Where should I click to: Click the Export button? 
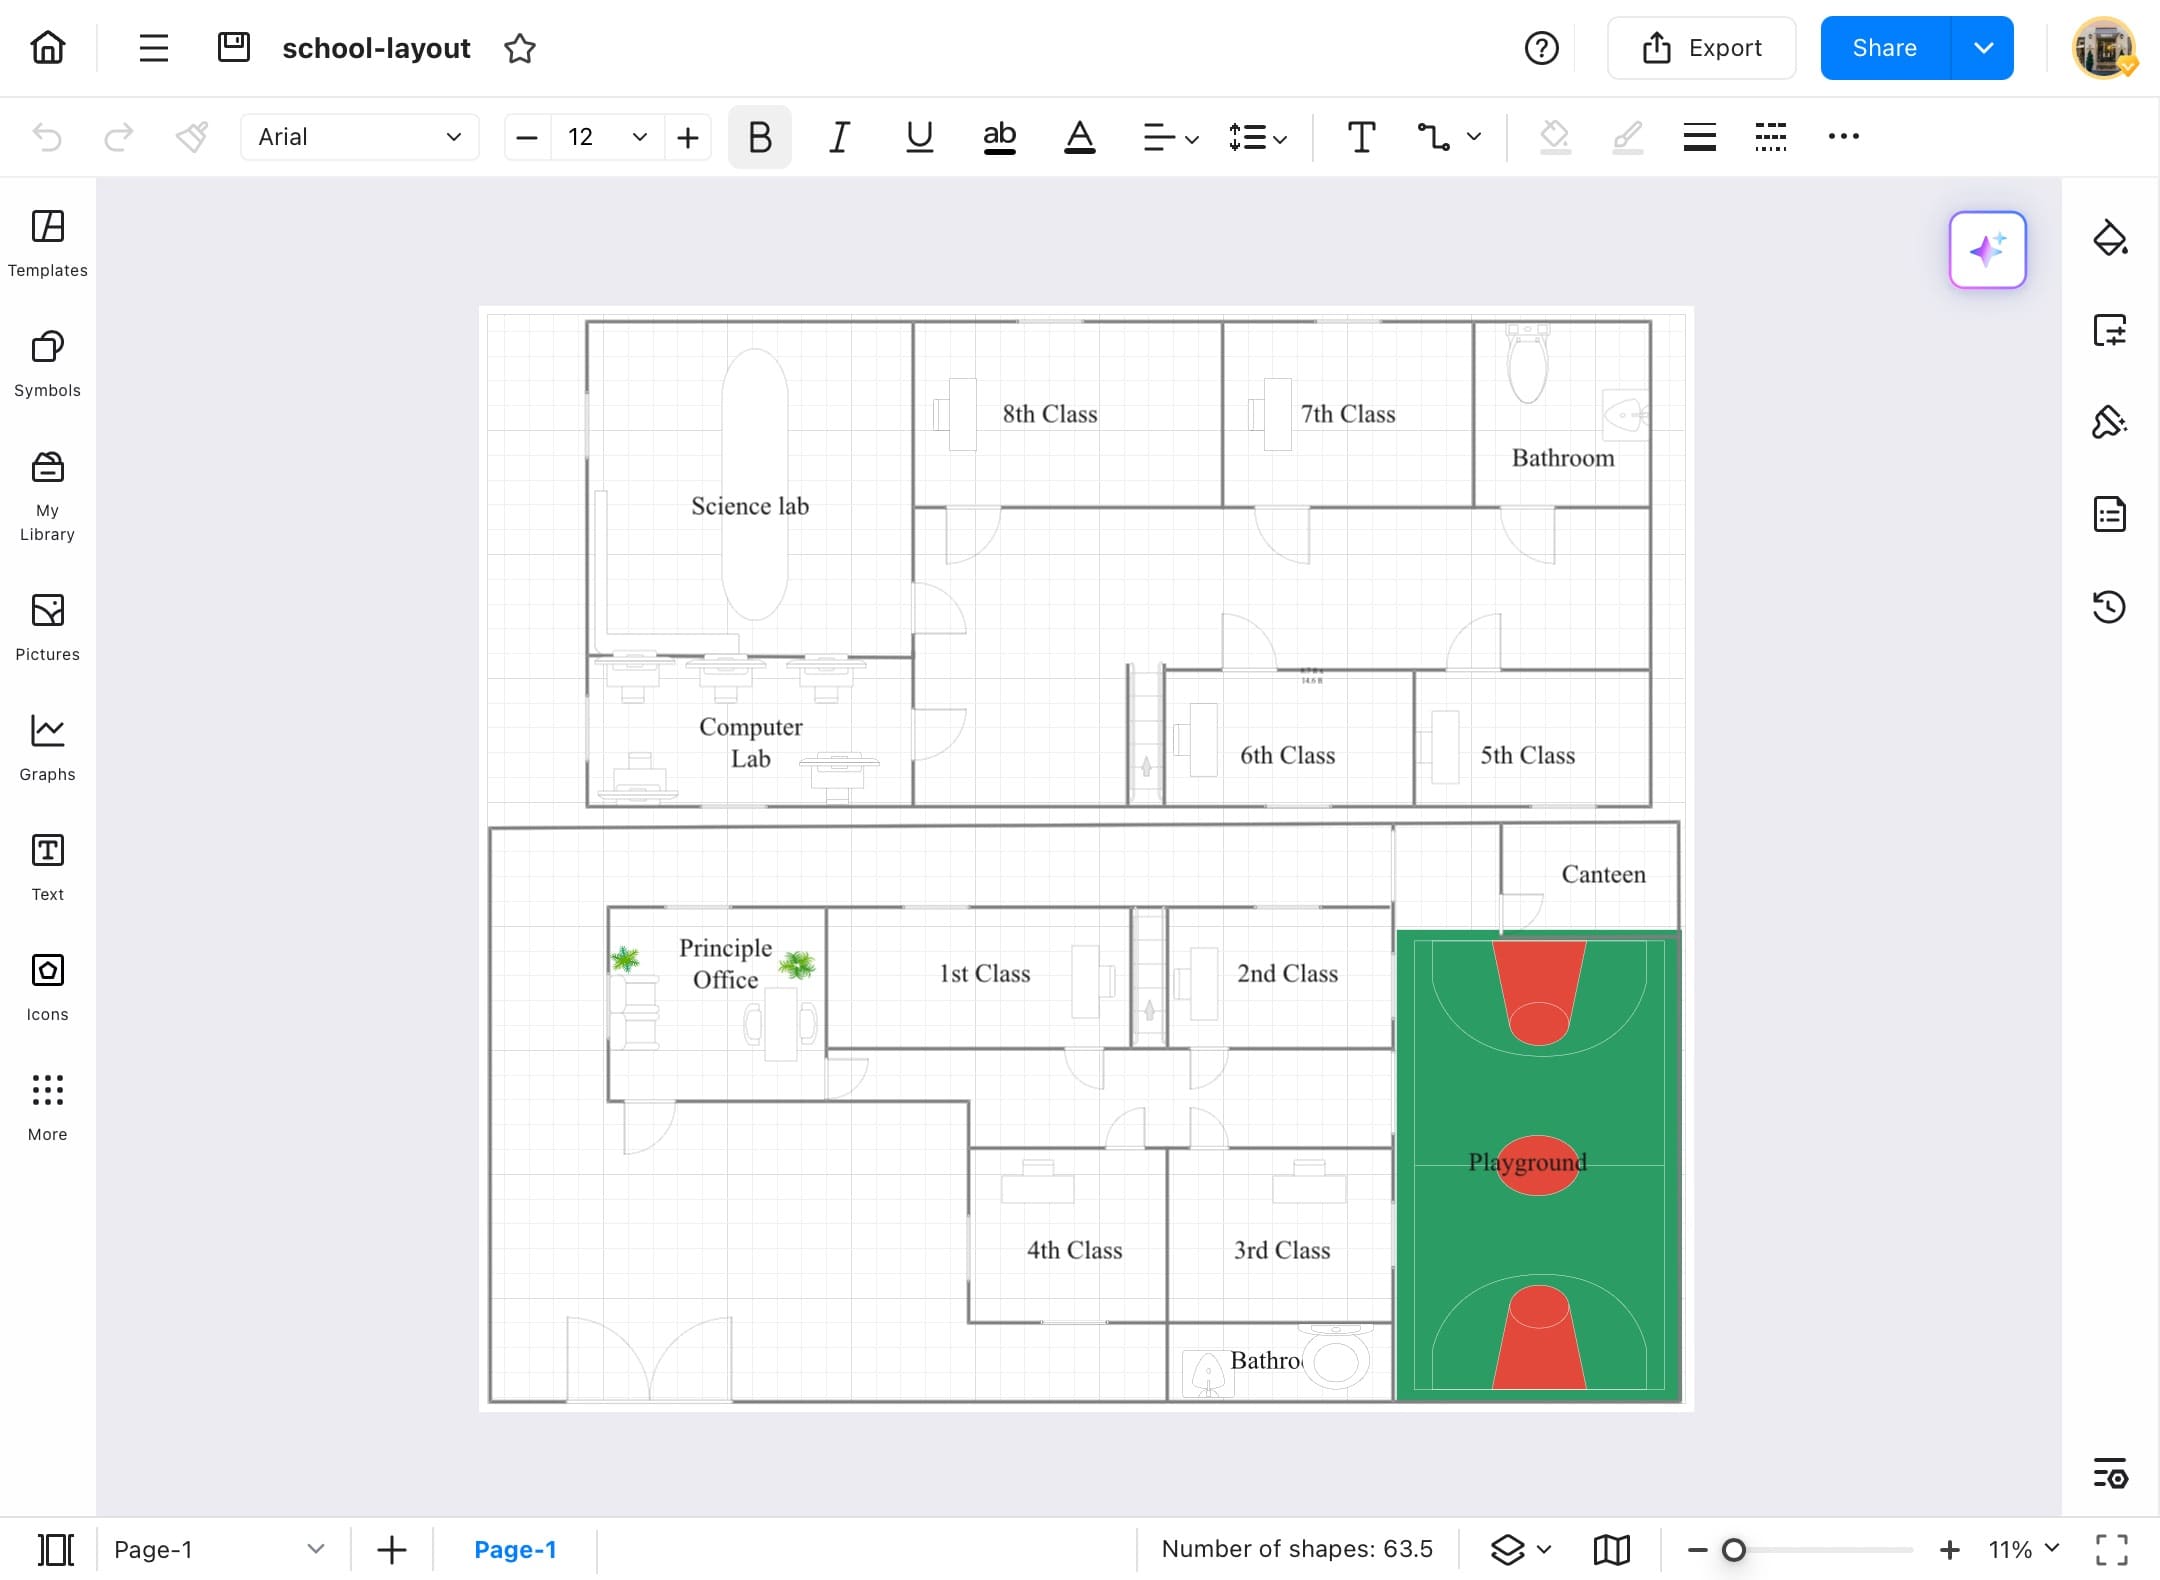(x=1701, y=48)
